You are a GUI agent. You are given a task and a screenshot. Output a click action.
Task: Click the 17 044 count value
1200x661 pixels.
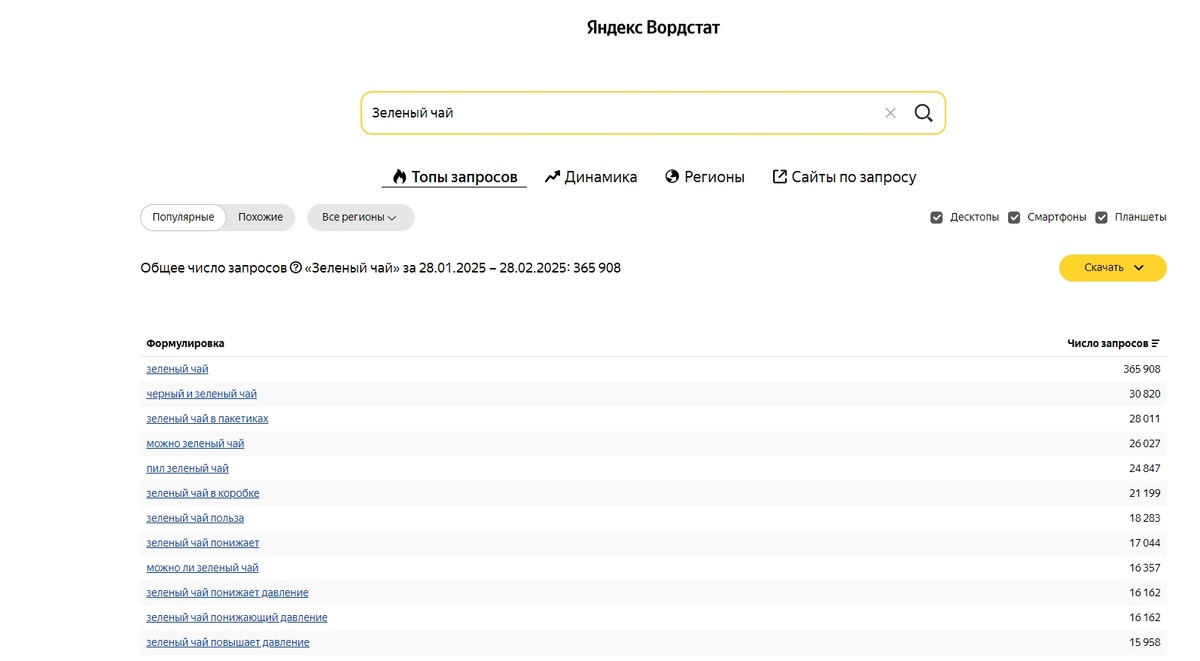(x=1144, y=543)
